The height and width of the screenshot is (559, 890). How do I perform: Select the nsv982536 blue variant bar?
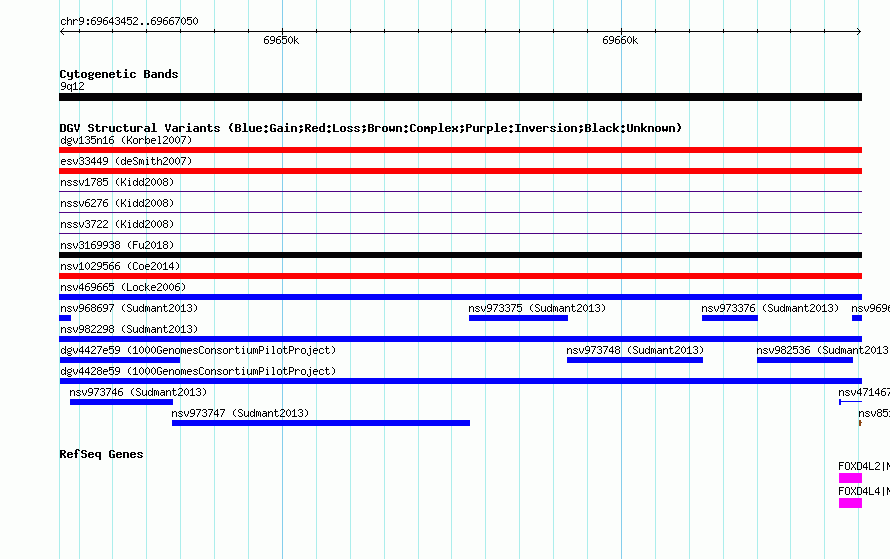pos(805,360)
